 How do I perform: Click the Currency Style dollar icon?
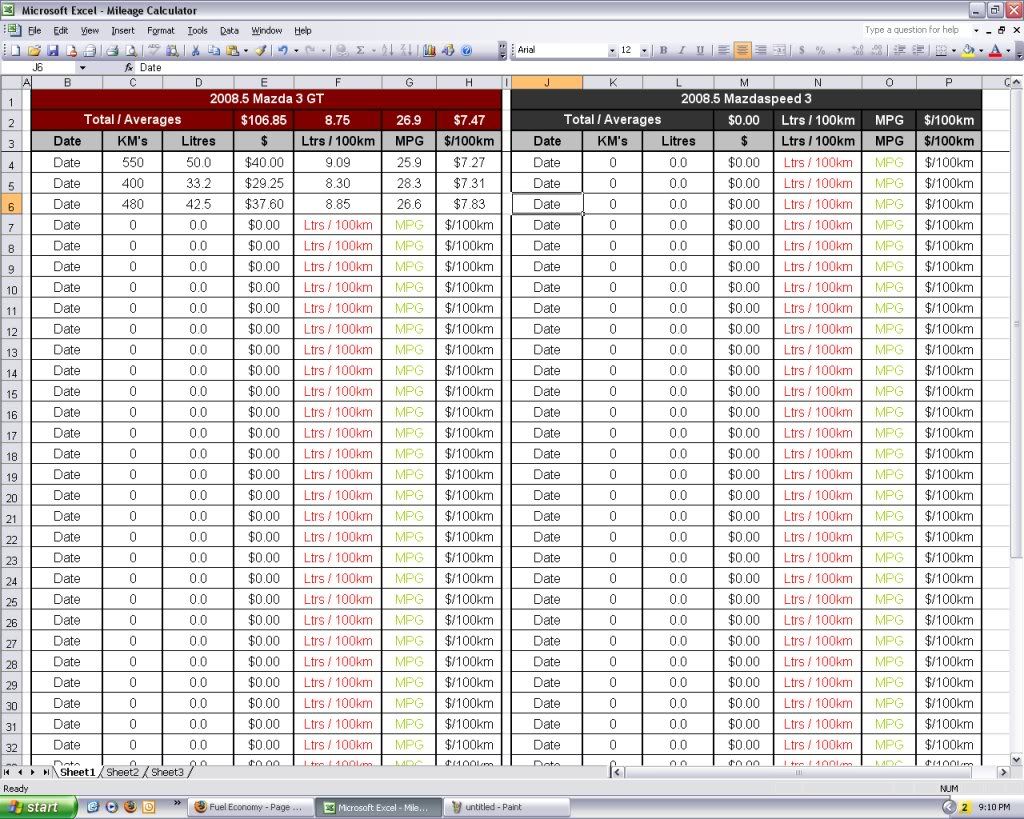[x=801, y=50]
